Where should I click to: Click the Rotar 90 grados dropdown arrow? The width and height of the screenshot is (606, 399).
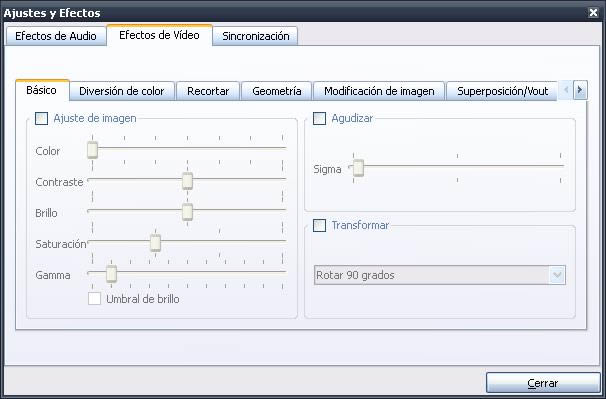point(557,275)
